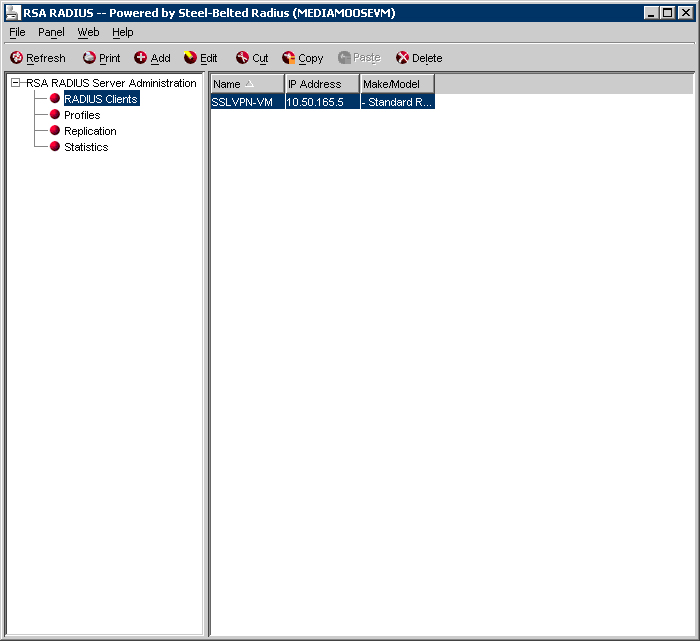This screenshot has width=700, height=641.
Task: Open the File menu
Action: coord(17,32)
